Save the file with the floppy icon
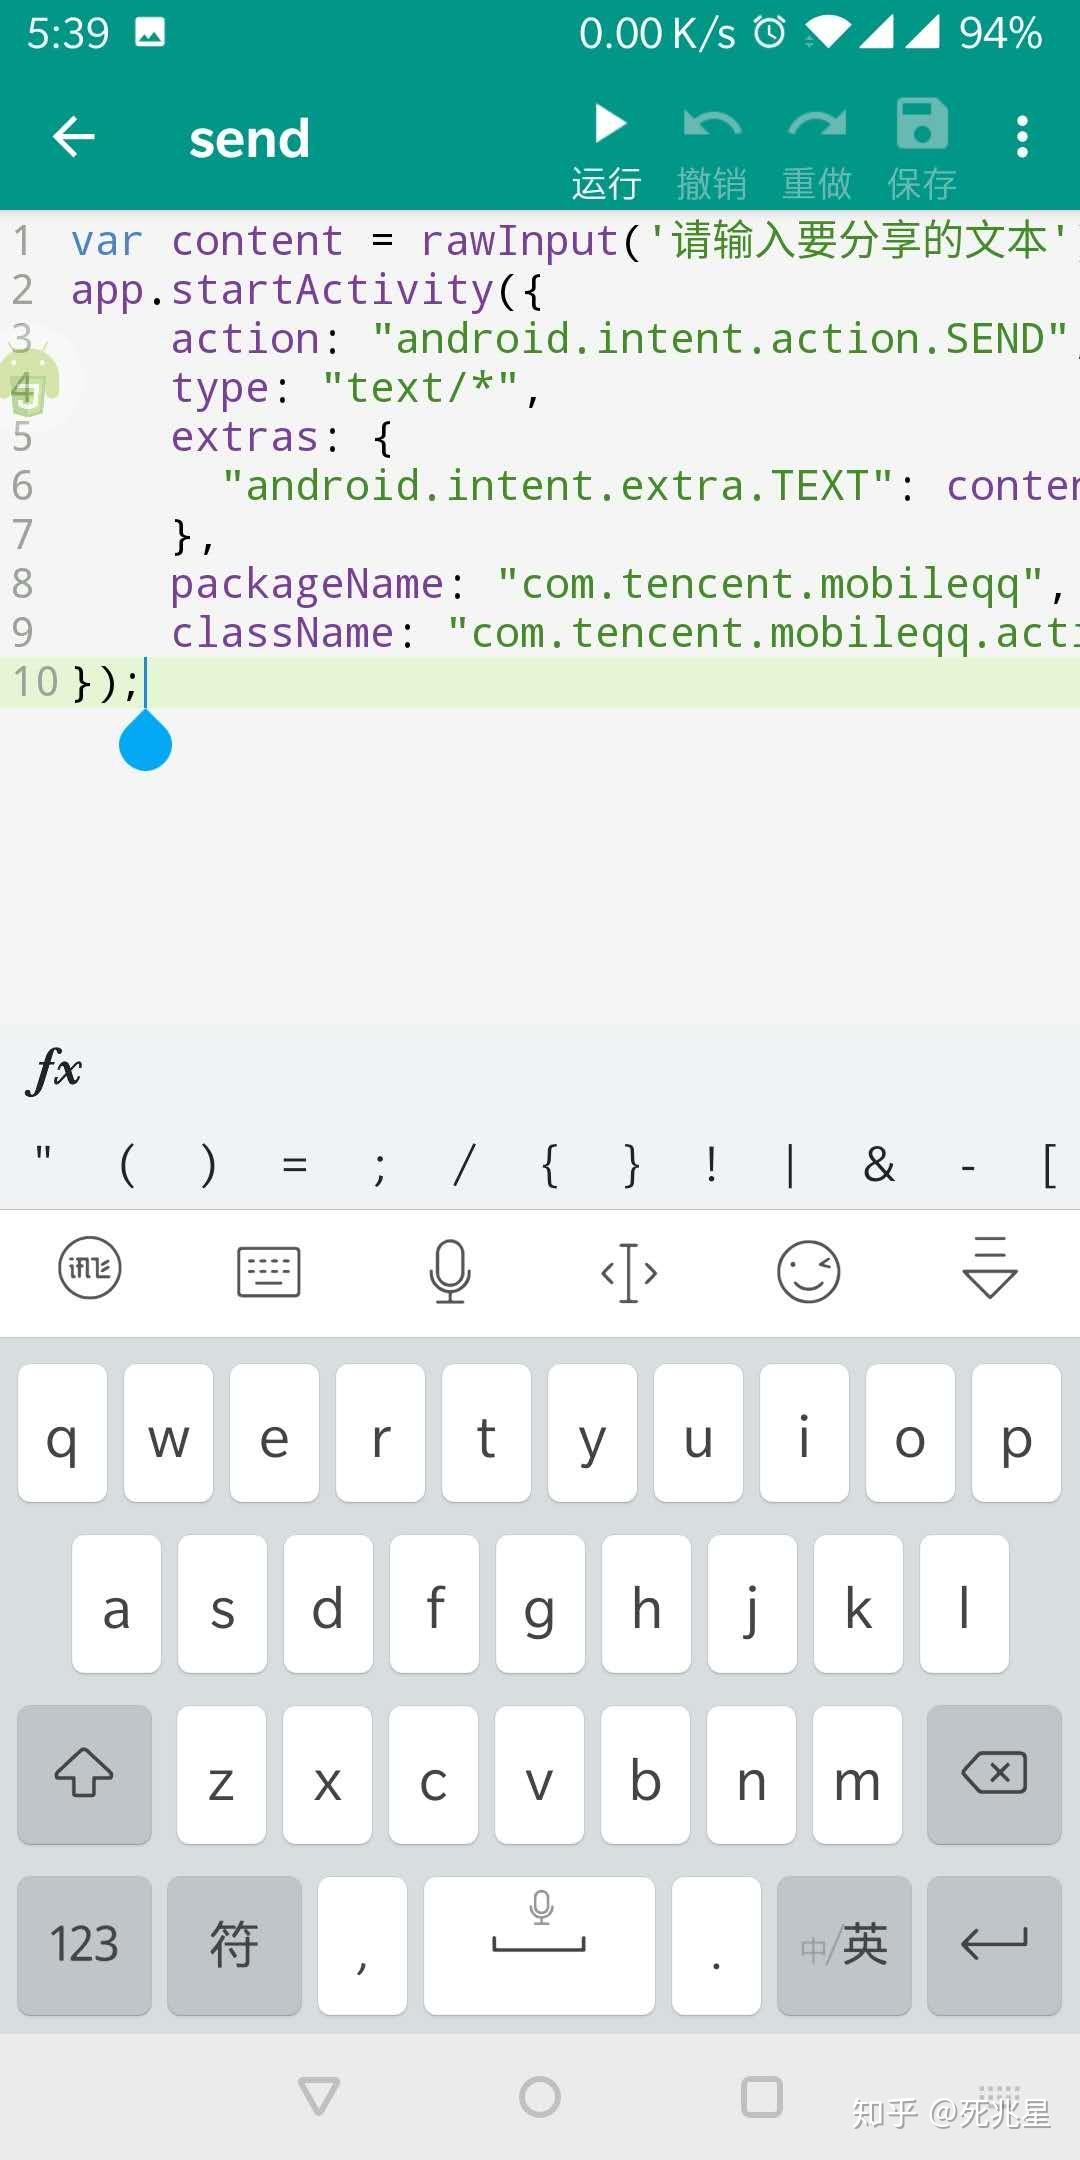 coord(922,124)
